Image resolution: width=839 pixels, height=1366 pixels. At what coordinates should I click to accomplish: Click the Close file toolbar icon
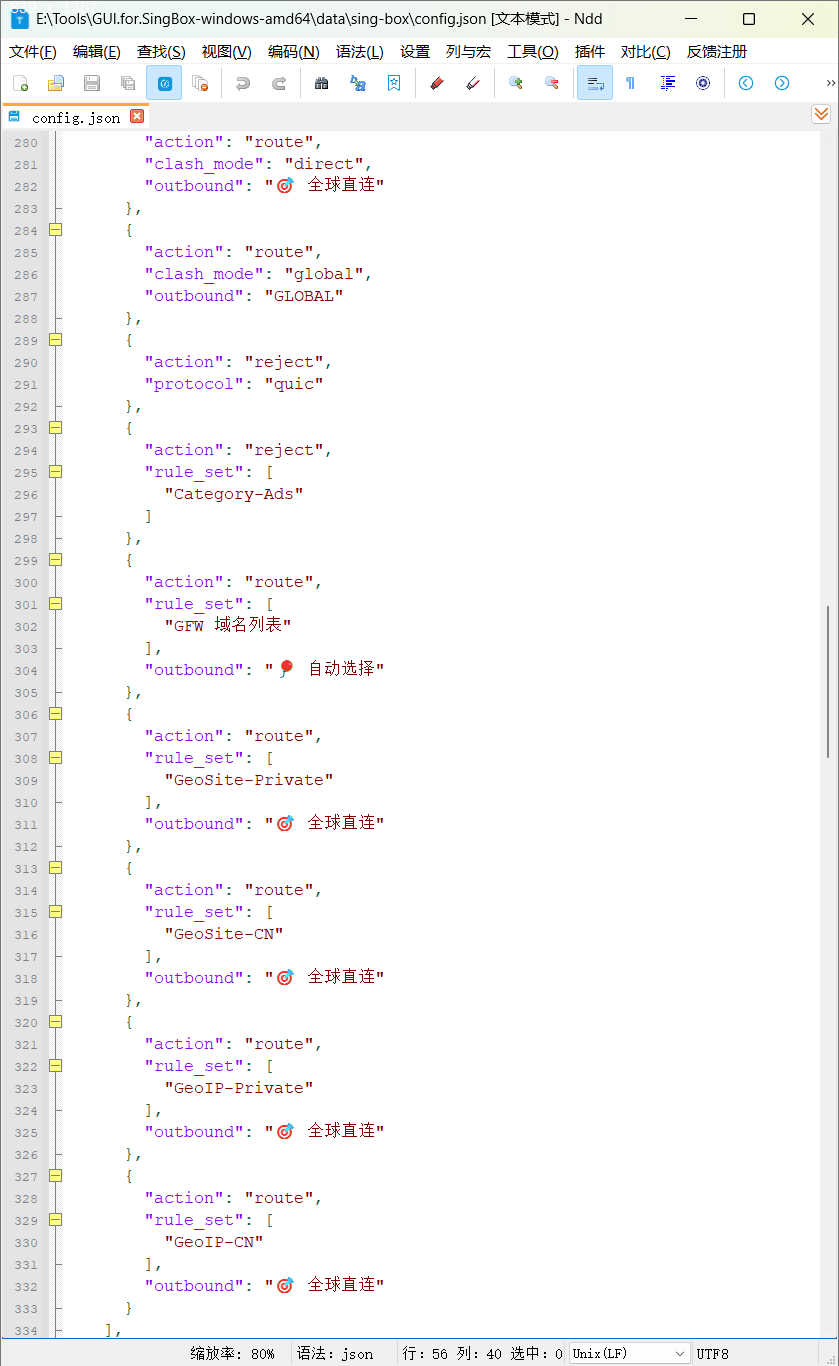click(x=200, y=83)
